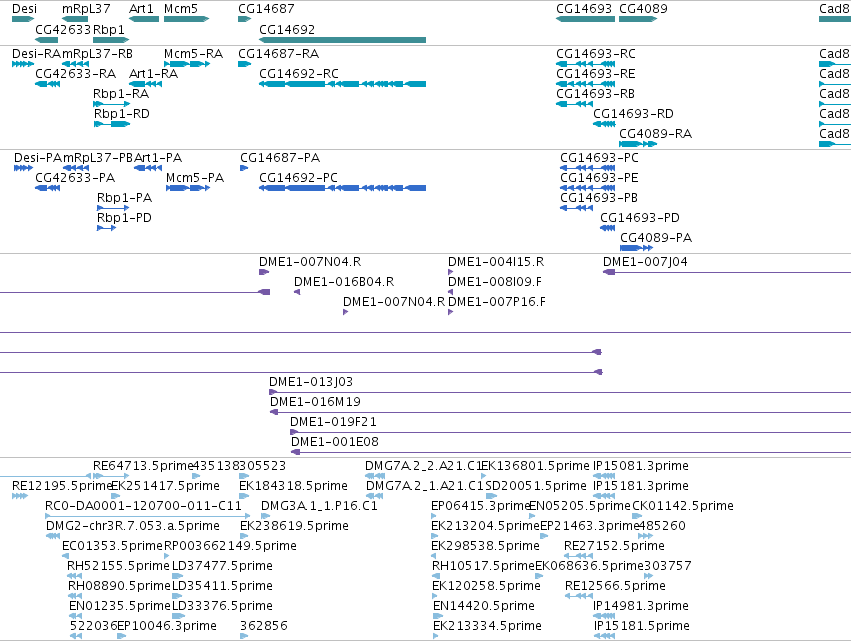Click the Desi-RA transcript label
Screen dimensions: 851x641
(36, 54)
